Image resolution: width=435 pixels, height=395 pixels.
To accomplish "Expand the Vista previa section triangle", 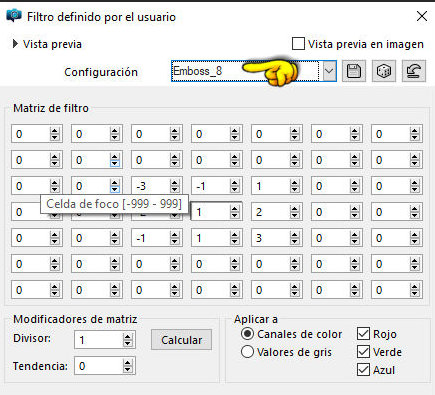I will (15, 44).
